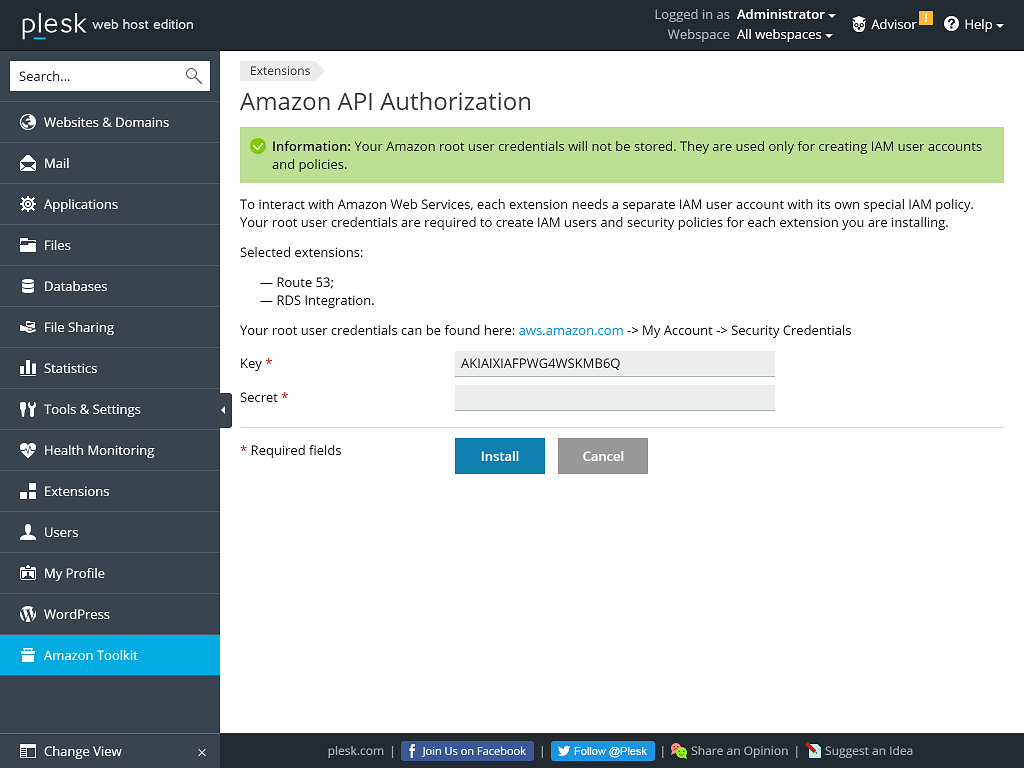
Task: Select Databases in the sidebar
Action: point(110,286)
